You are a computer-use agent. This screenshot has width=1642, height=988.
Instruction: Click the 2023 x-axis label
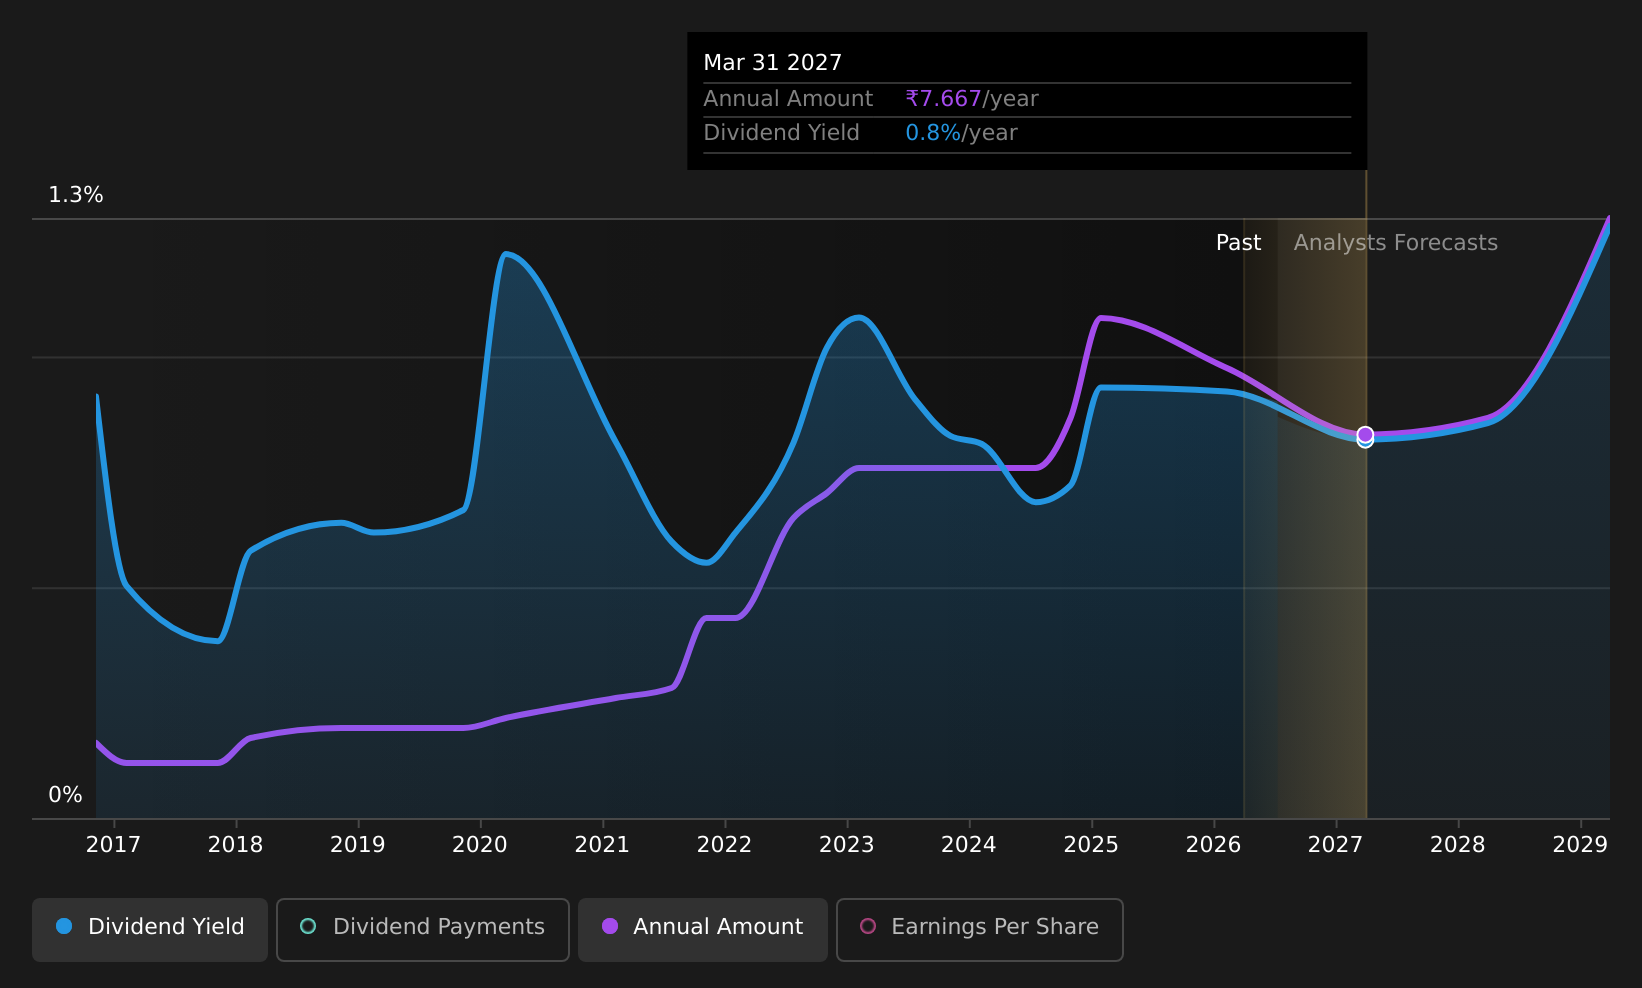(x=846, y=845)
